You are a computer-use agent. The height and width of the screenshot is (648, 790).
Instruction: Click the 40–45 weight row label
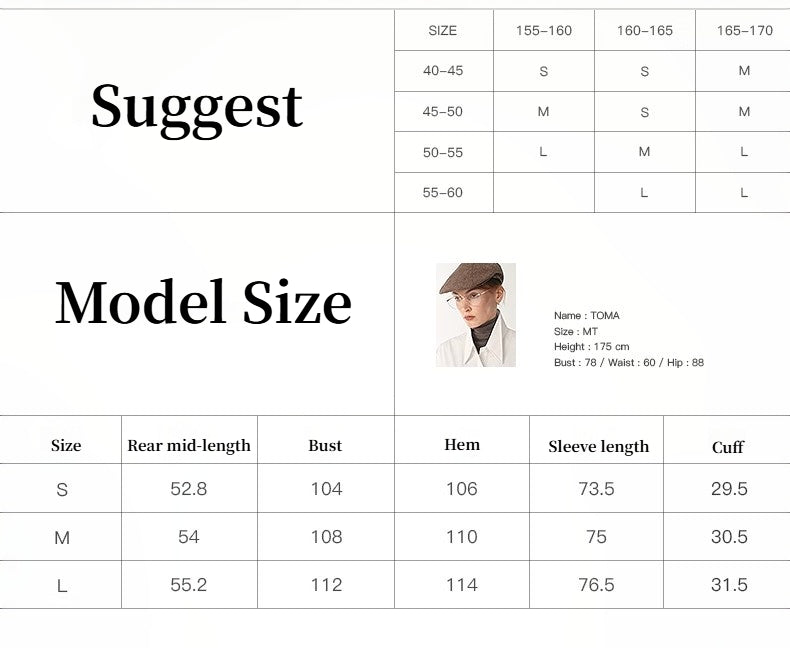pos(443,71)
